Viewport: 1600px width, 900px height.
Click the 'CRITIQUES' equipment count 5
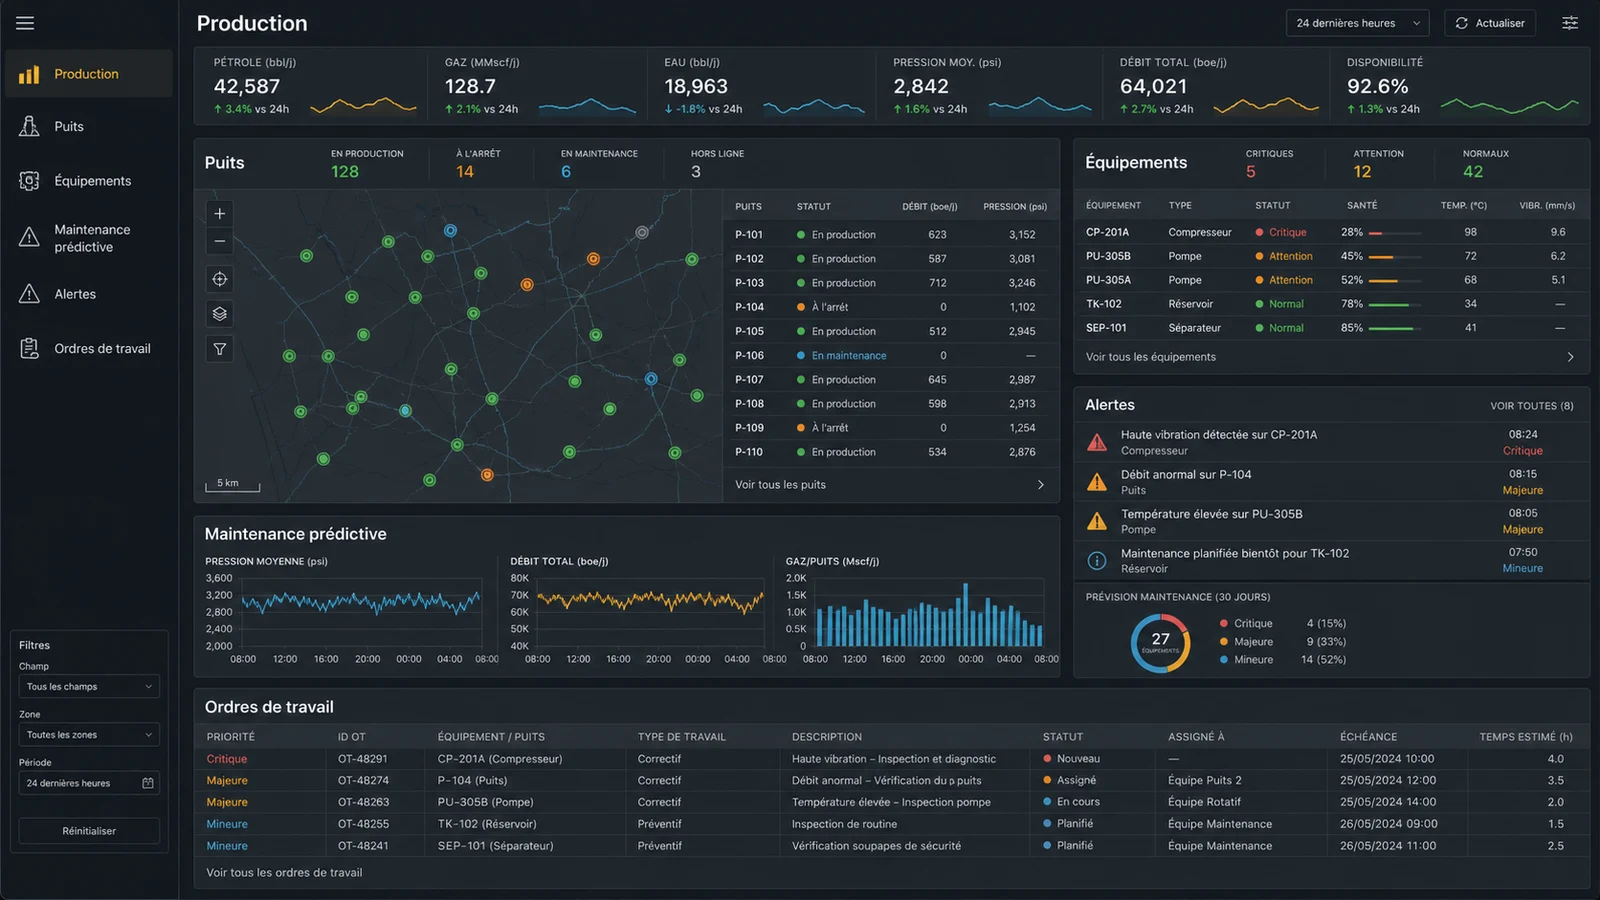1251,172
